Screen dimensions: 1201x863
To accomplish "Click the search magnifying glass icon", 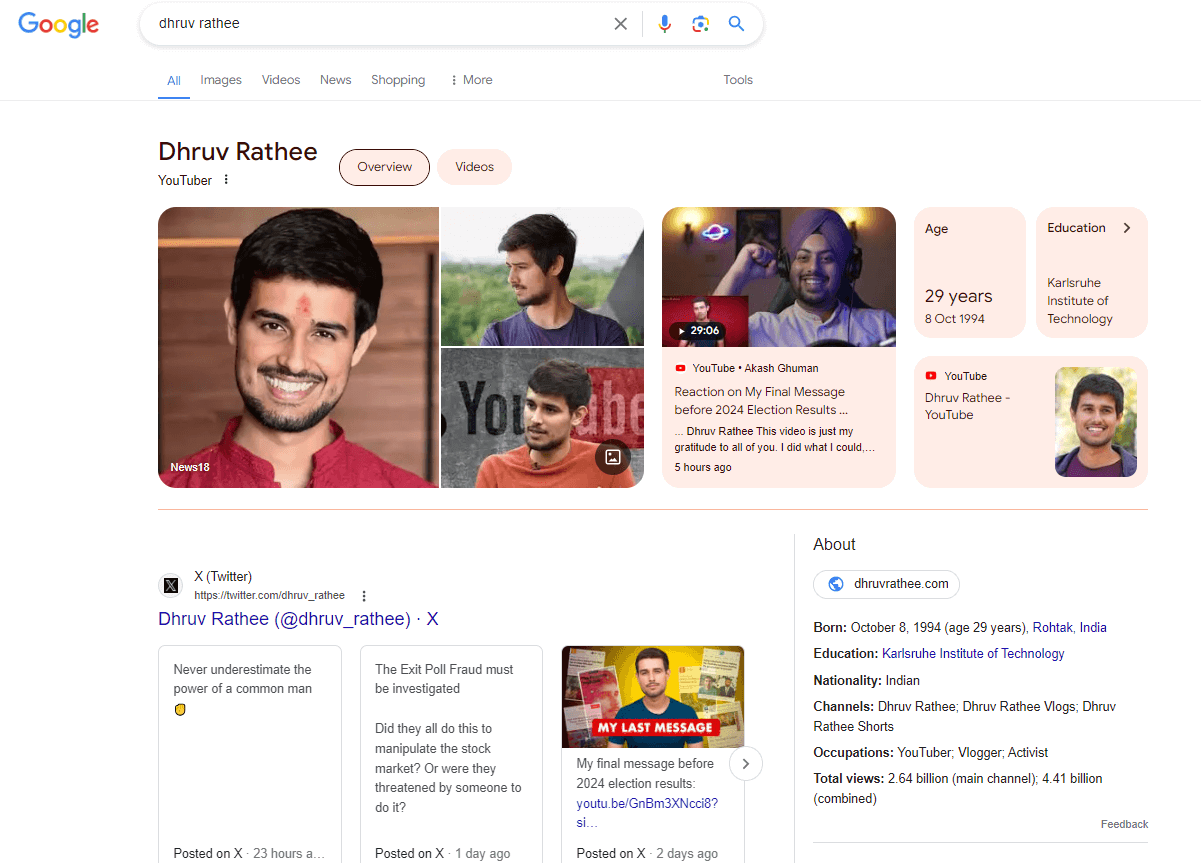I will coord(736,23).
